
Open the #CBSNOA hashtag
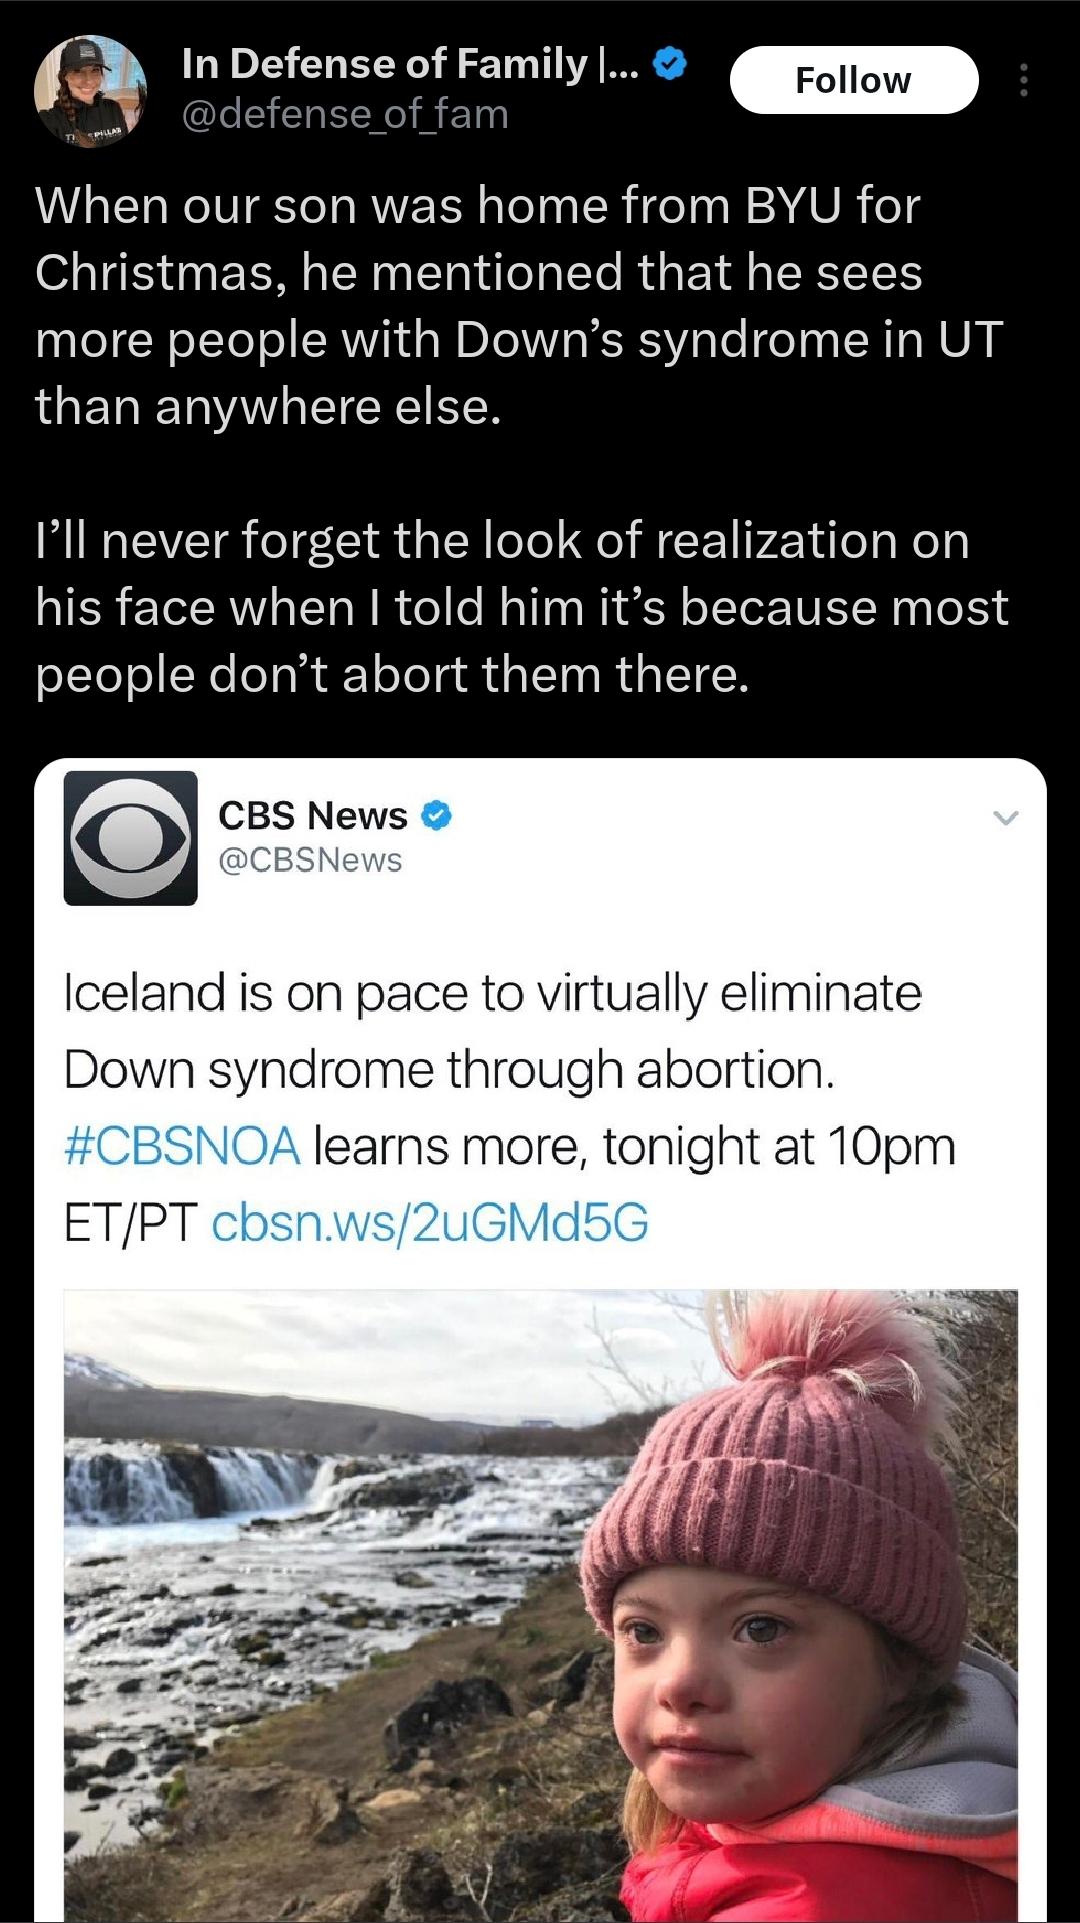tap(182, 1146)
